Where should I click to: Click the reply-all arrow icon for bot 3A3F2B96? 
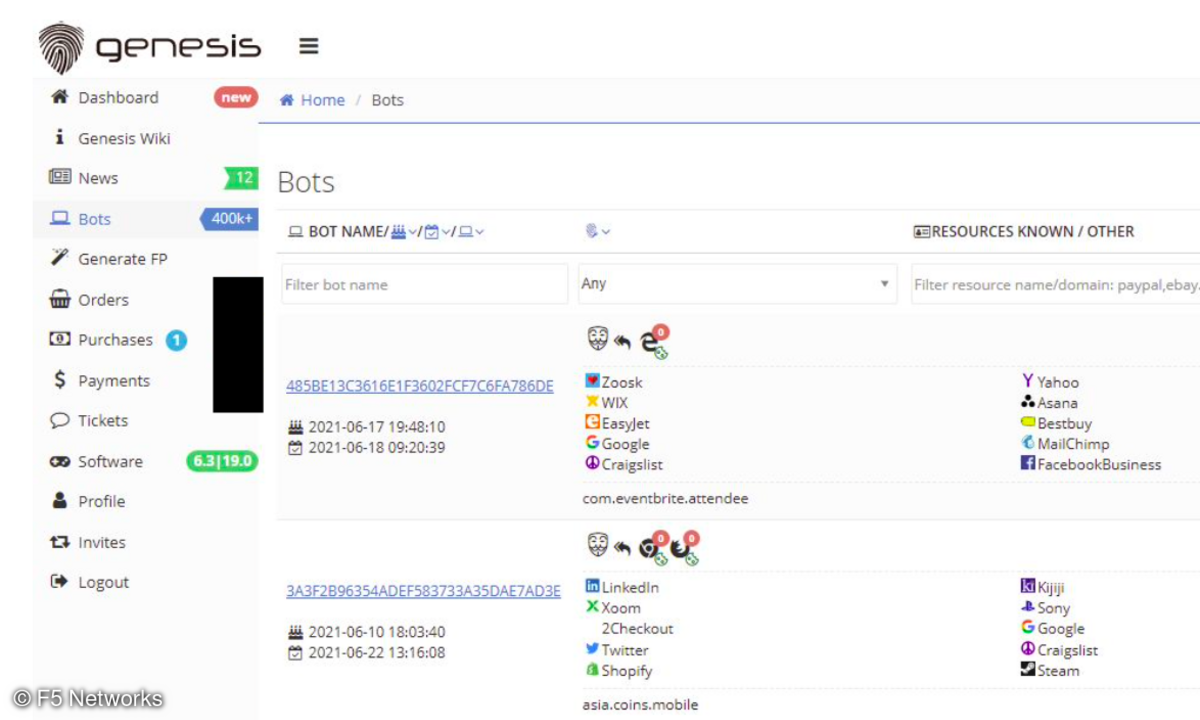point(622,547)
